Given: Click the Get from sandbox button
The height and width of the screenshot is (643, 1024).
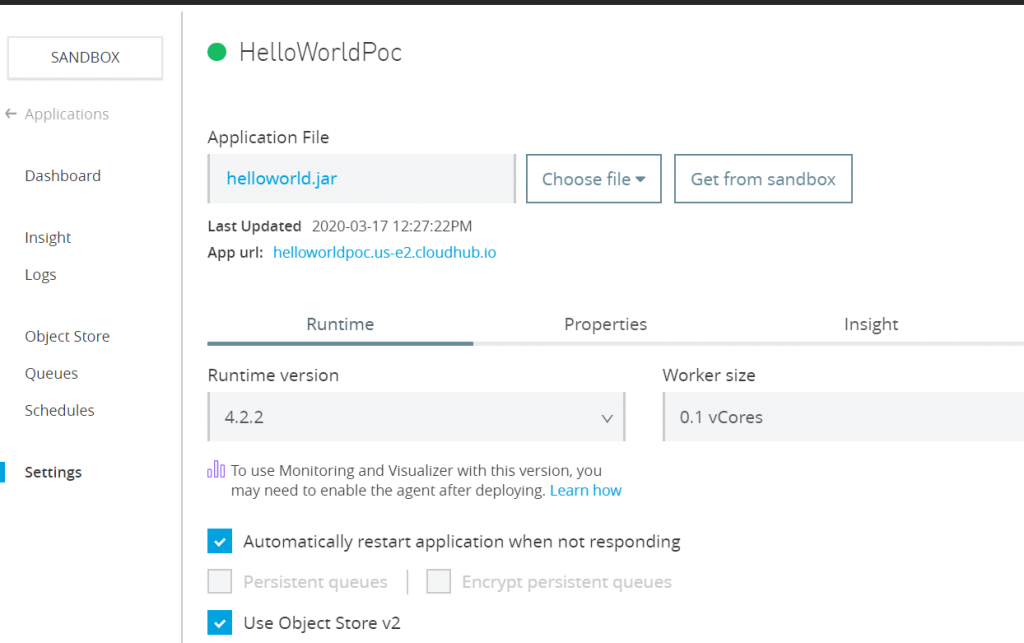Looking at the screenshot, I should (x=763, y=178).
